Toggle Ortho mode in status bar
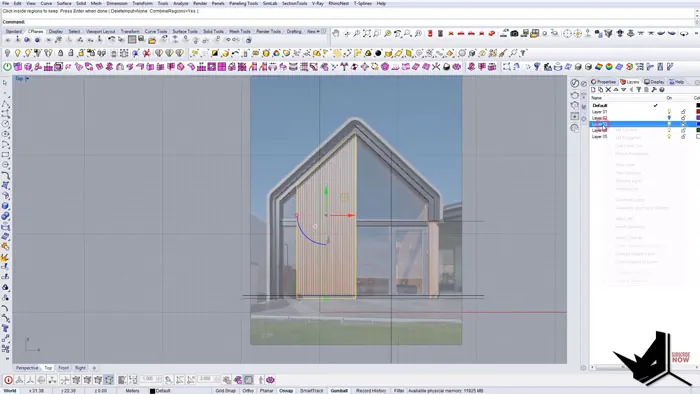Viewport: 700px width, 394px height. pyautogui.click(x=248, y=390)
